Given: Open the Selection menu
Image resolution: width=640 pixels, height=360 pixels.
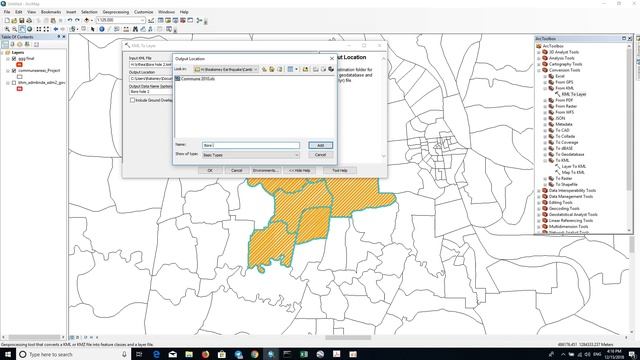Looking at the screenshot, I should click(89, 12).
